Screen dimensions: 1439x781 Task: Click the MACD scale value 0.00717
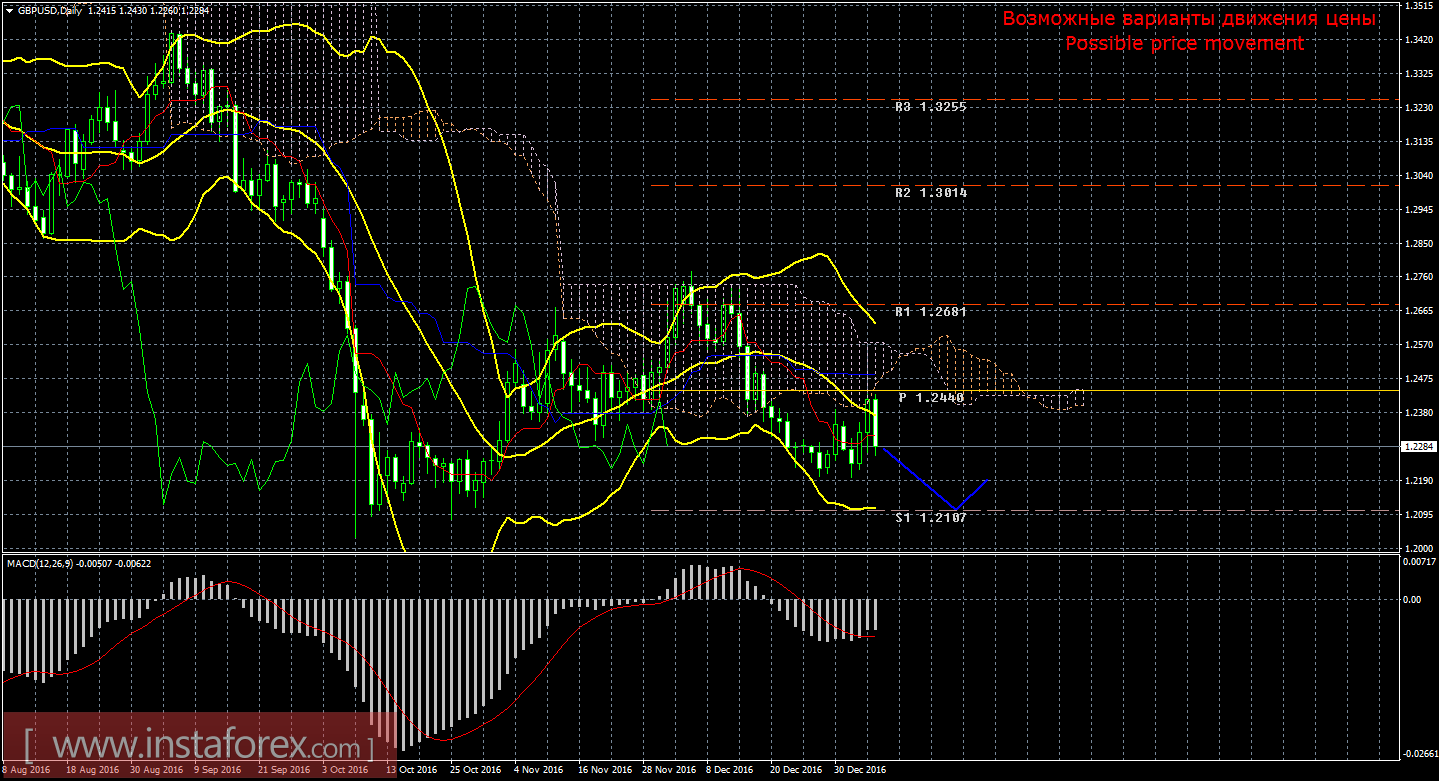[x=1419, y=562]
